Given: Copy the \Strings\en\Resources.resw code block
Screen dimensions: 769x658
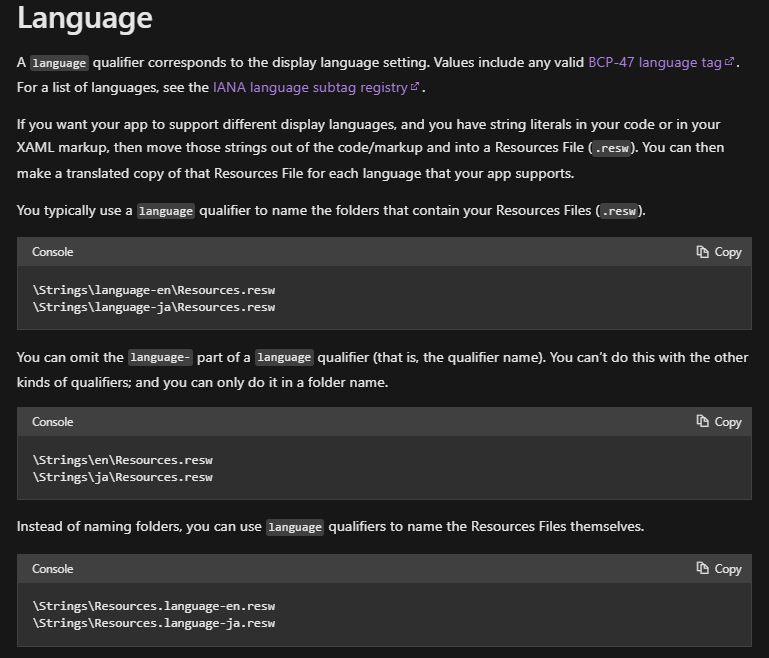Looking at the screenshot, I should [x=719, y=422].
